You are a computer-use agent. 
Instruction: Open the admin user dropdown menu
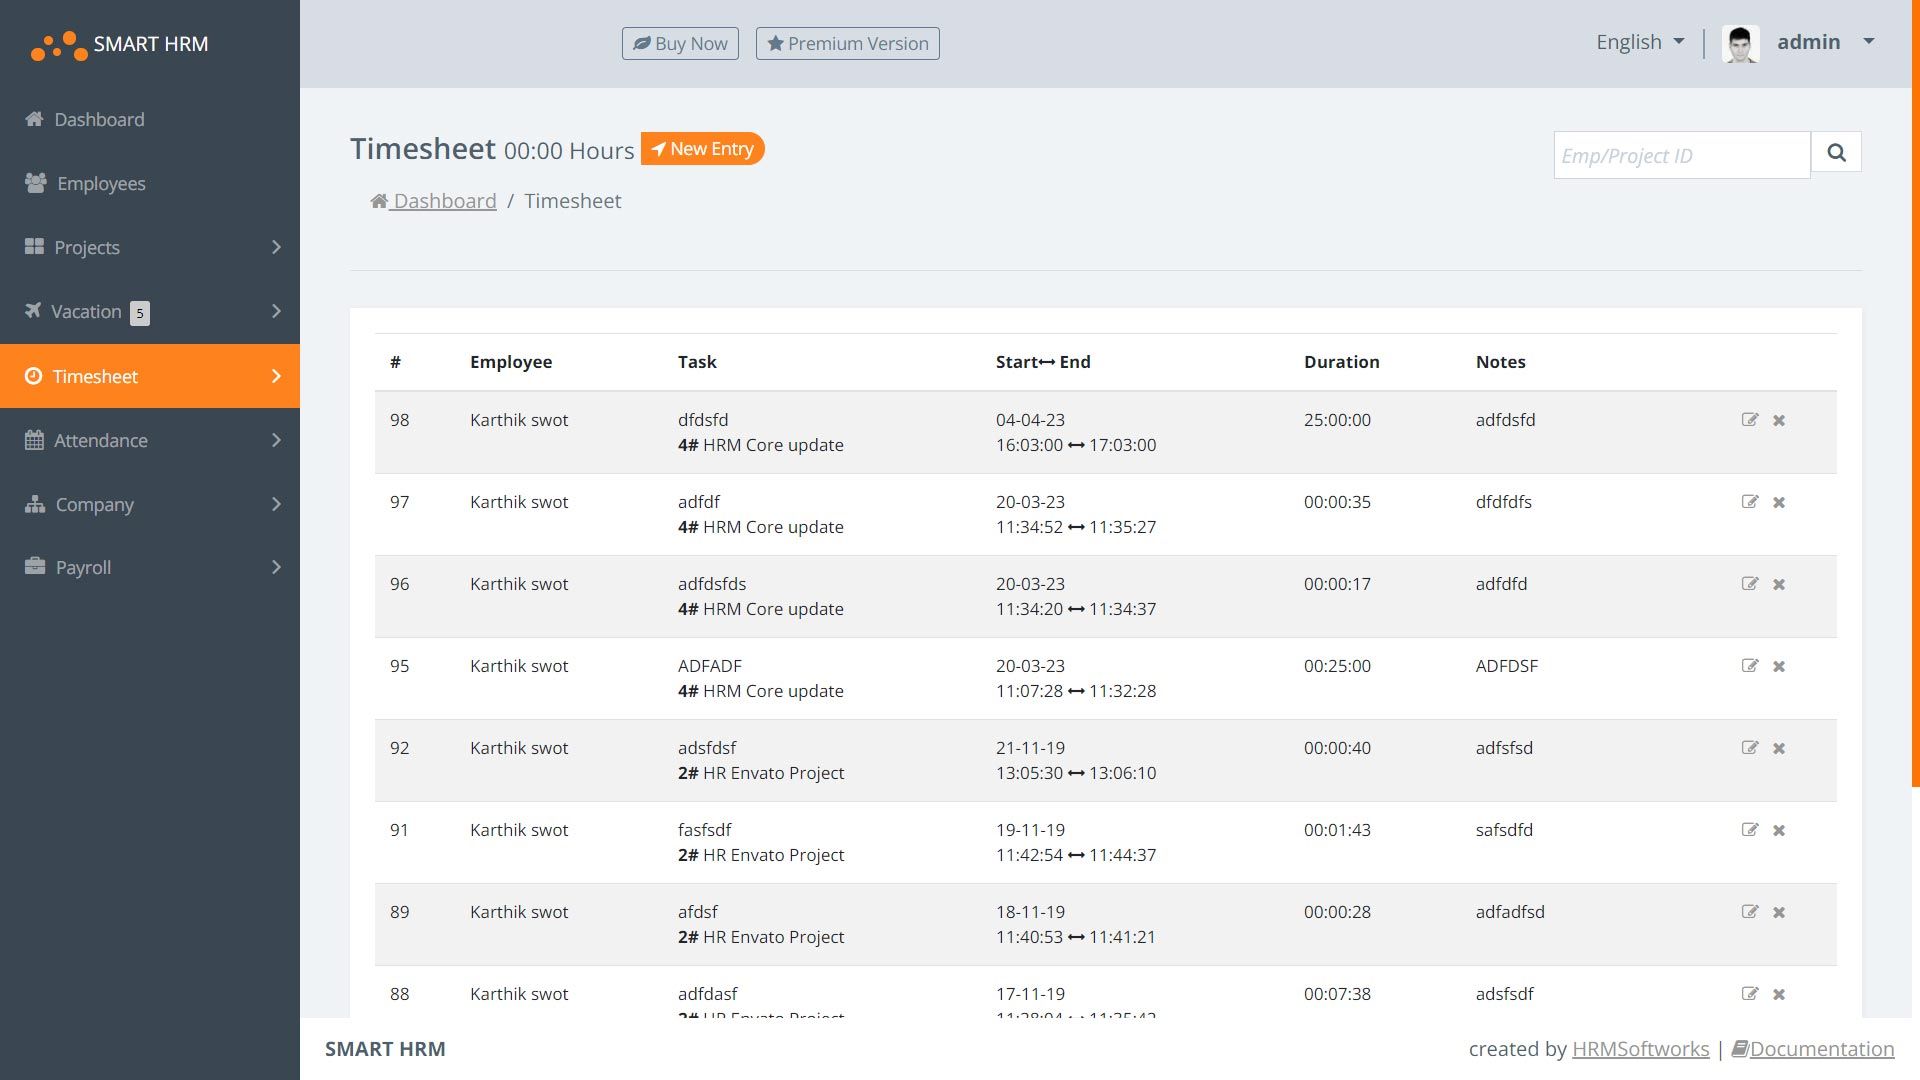click(1824, 42)
